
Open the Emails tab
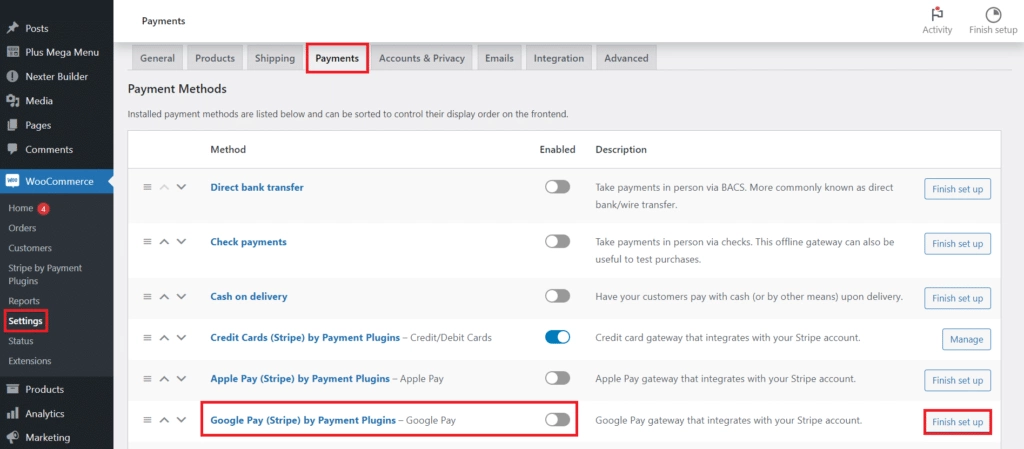pos(499,58)
